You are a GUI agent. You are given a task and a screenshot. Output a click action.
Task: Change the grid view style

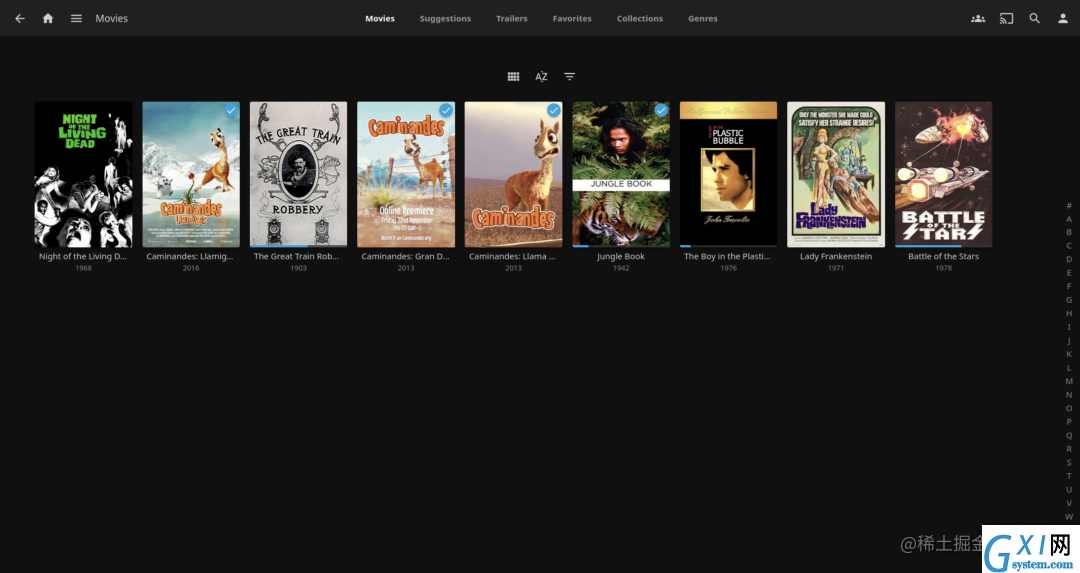click(513, 76)
